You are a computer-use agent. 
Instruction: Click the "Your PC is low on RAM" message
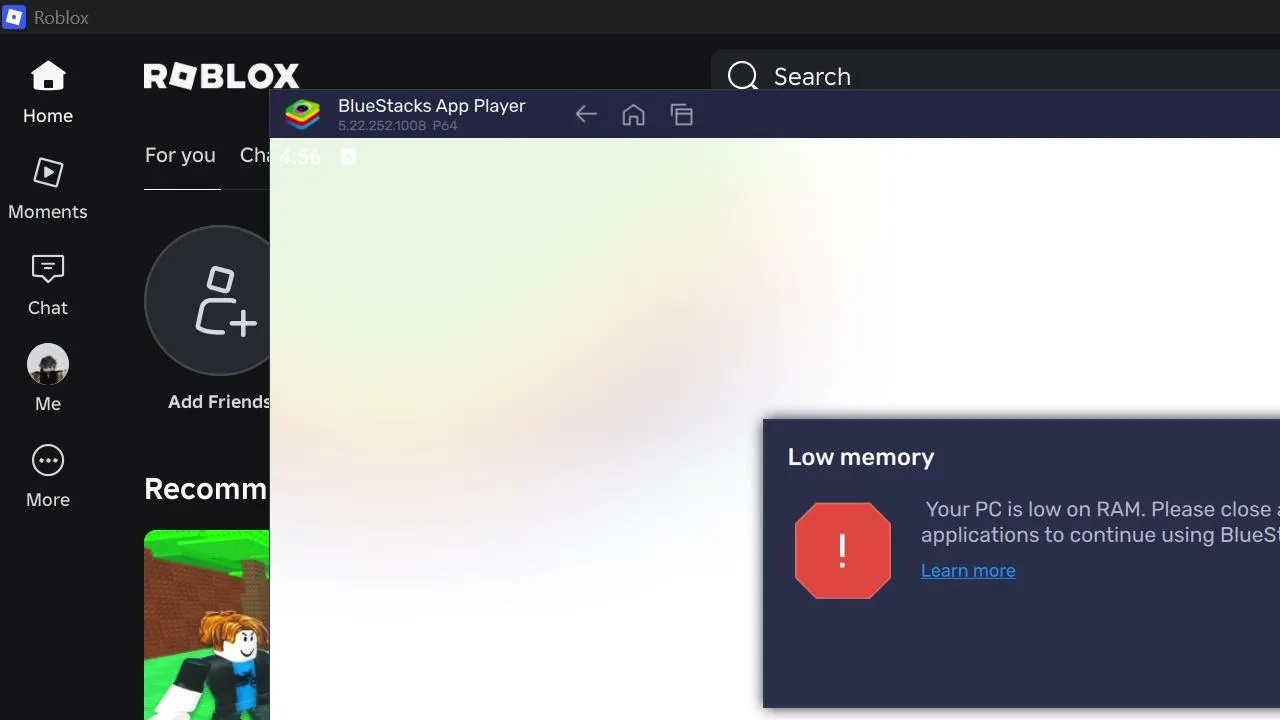1100,522
